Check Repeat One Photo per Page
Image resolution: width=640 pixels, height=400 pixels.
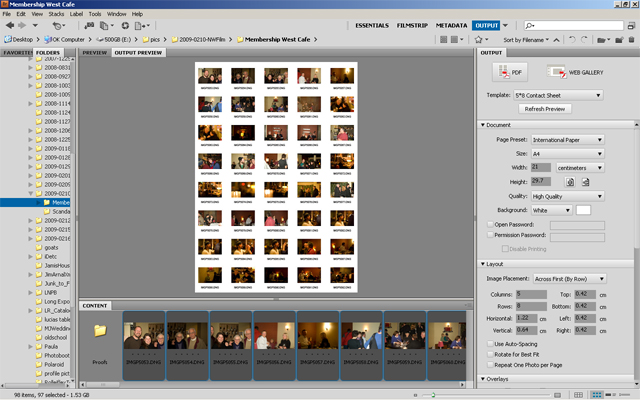(490, 365)
